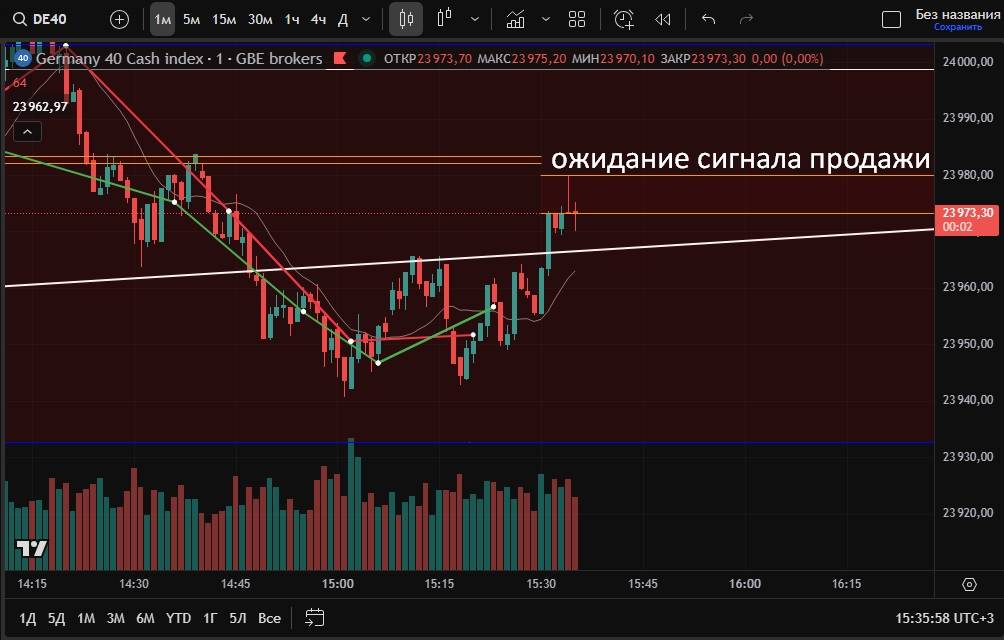This screenshot has height=640, width=1004.
Task: Open the indicator templates grid icon
Action: [x=577, y=19]
